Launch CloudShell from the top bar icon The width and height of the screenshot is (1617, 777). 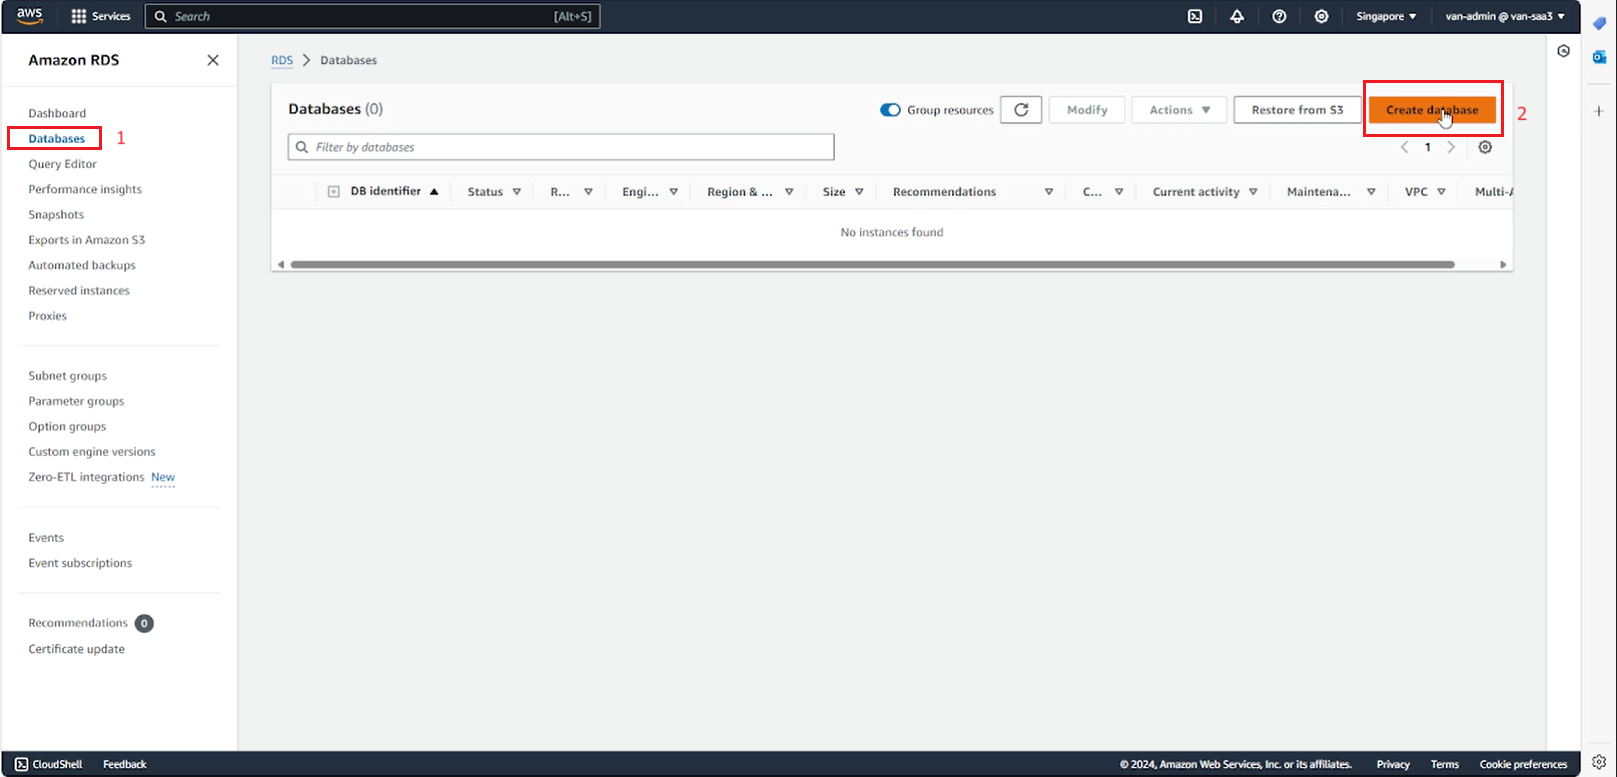[1195, 16]
